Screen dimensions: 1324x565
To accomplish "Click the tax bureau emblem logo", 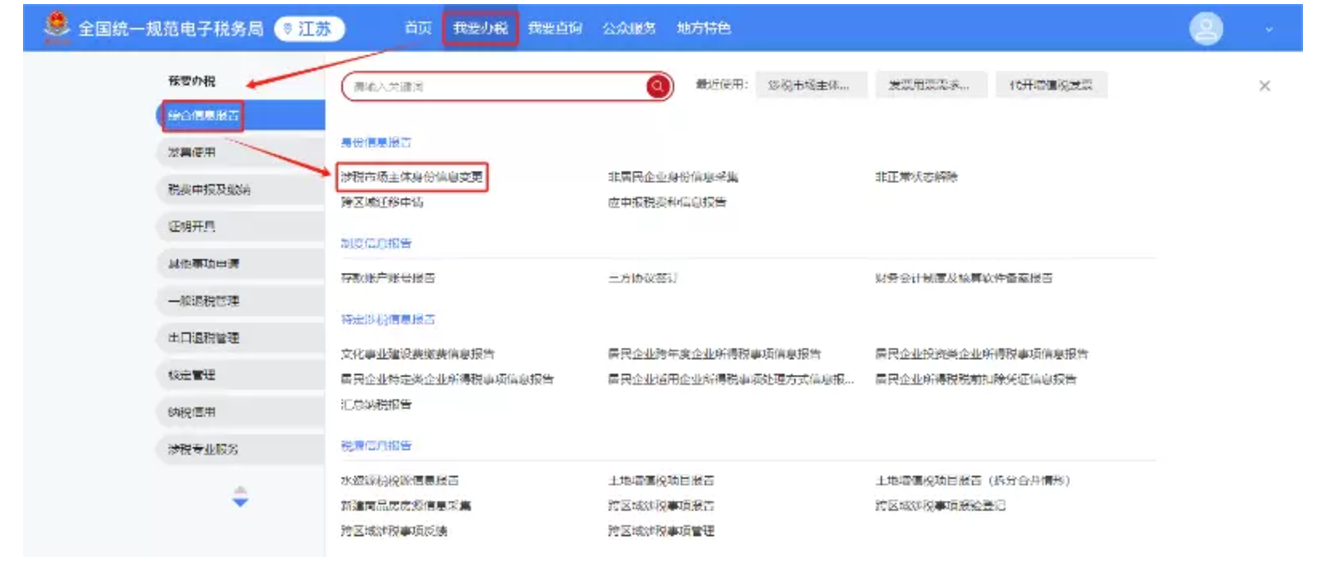I will tap(57, 28).
